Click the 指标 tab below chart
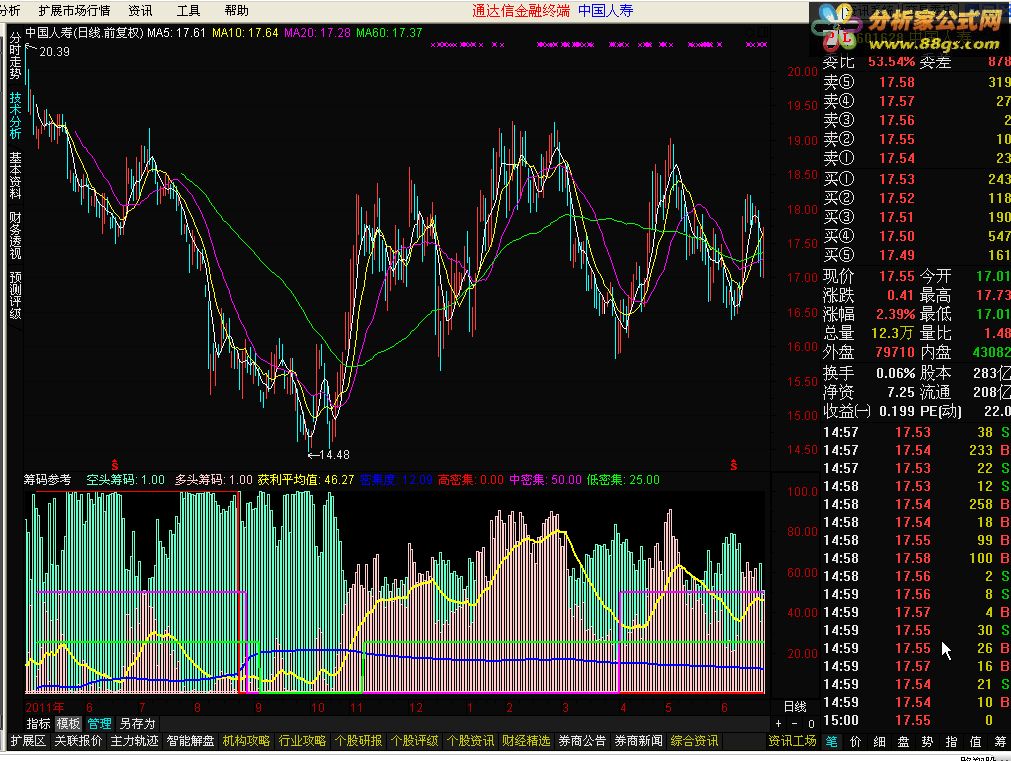 [38, 724]
